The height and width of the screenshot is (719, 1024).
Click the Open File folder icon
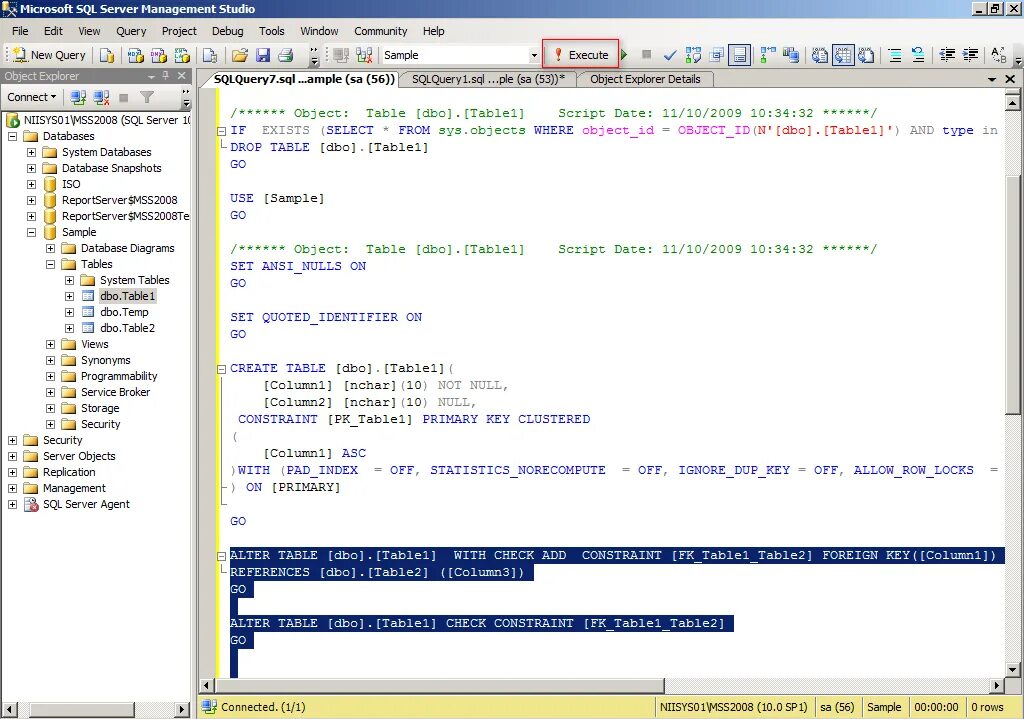point(240,56)
